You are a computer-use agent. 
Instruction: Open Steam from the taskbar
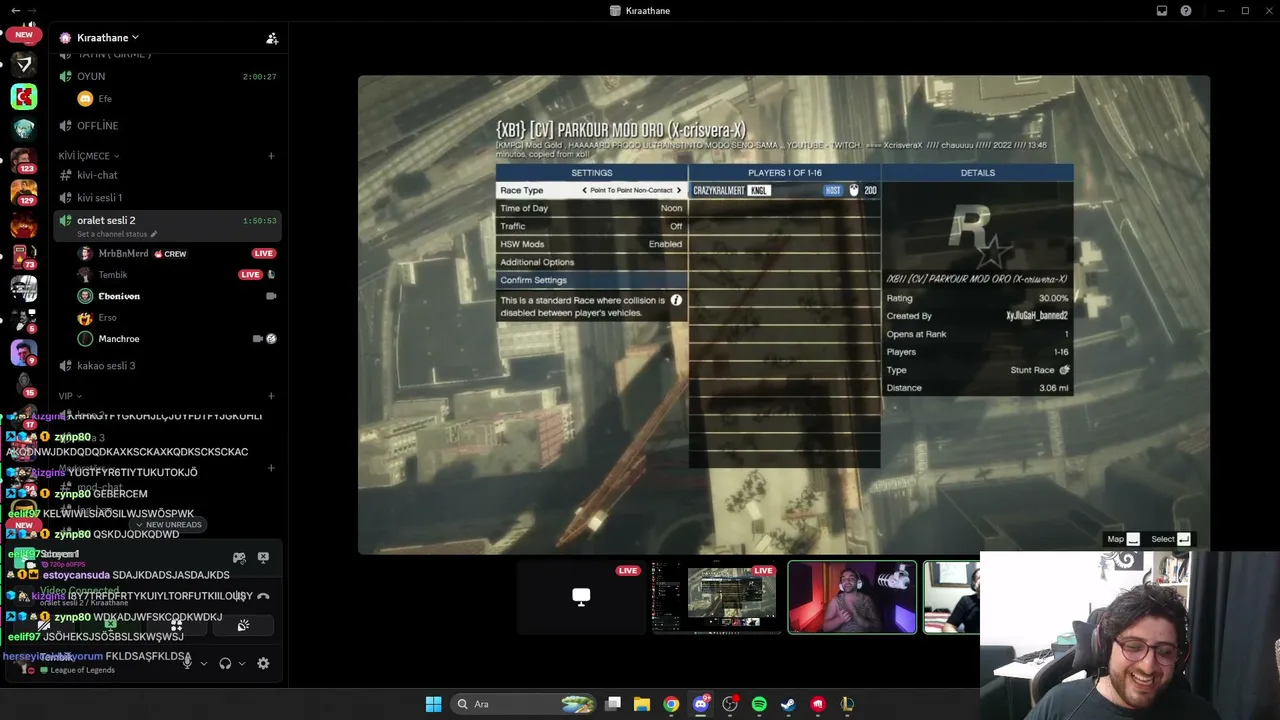click(x=788, y=704)
